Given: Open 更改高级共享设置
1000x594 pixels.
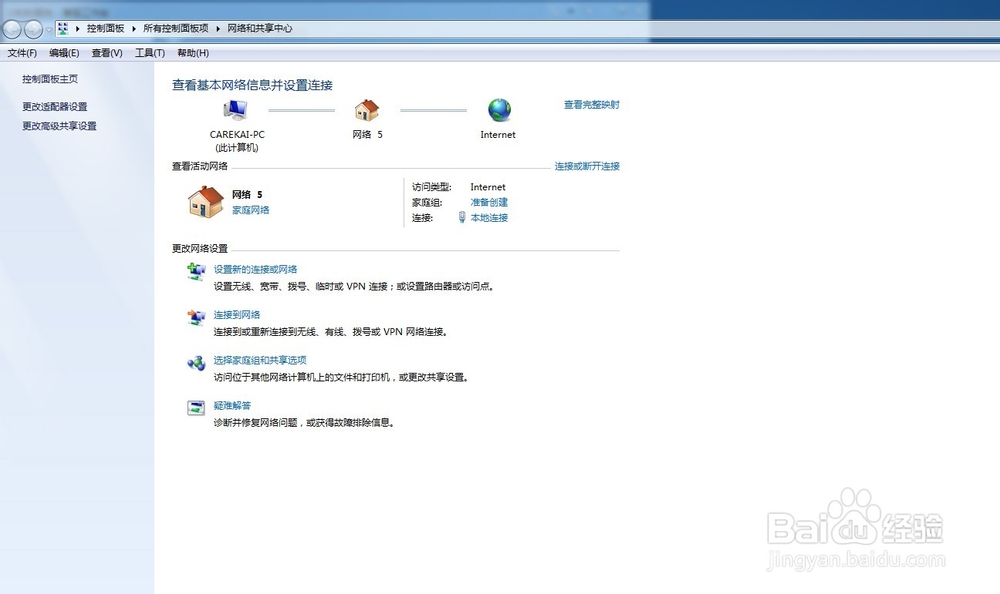Looking at the screenshot, I should (59, 126).
